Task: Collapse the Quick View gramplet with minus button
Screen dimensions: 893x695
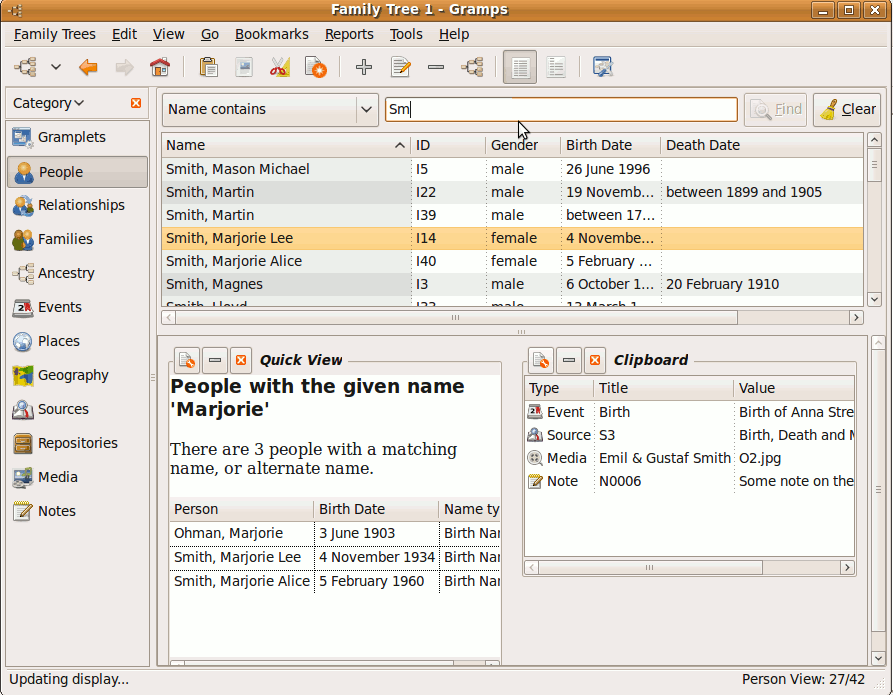Action: point(215,360)
